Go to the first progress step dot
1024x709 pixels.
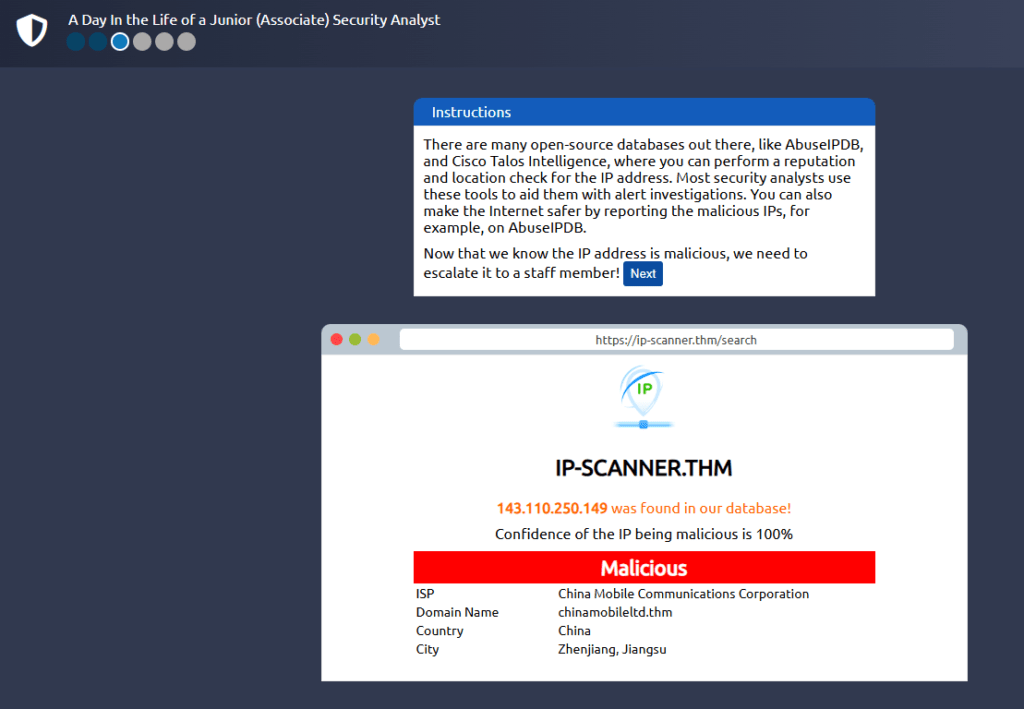coord(76,42)
